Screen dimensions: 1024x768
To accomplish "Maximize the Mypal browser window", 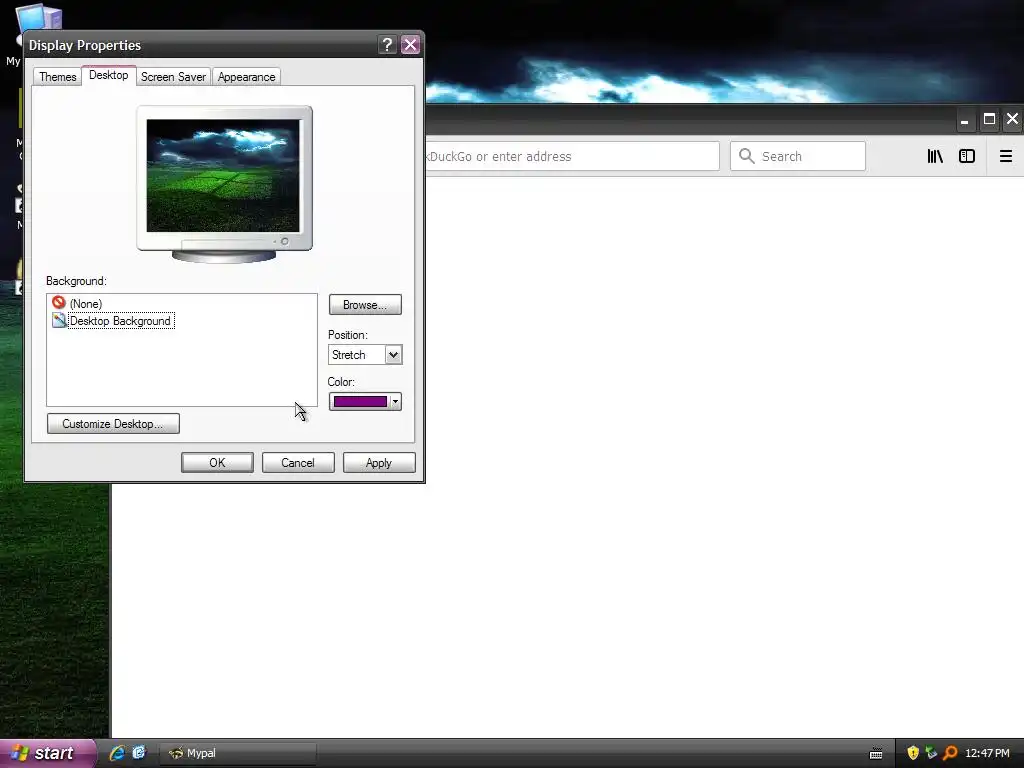I will pos(989,120).
